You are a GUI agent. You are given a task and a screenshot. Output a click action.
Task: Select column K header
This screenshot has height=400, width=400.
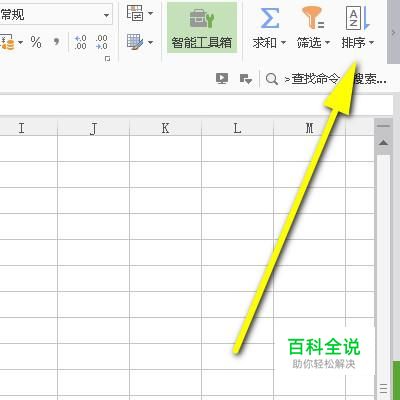pyautogui.click(x=166, y=128)
